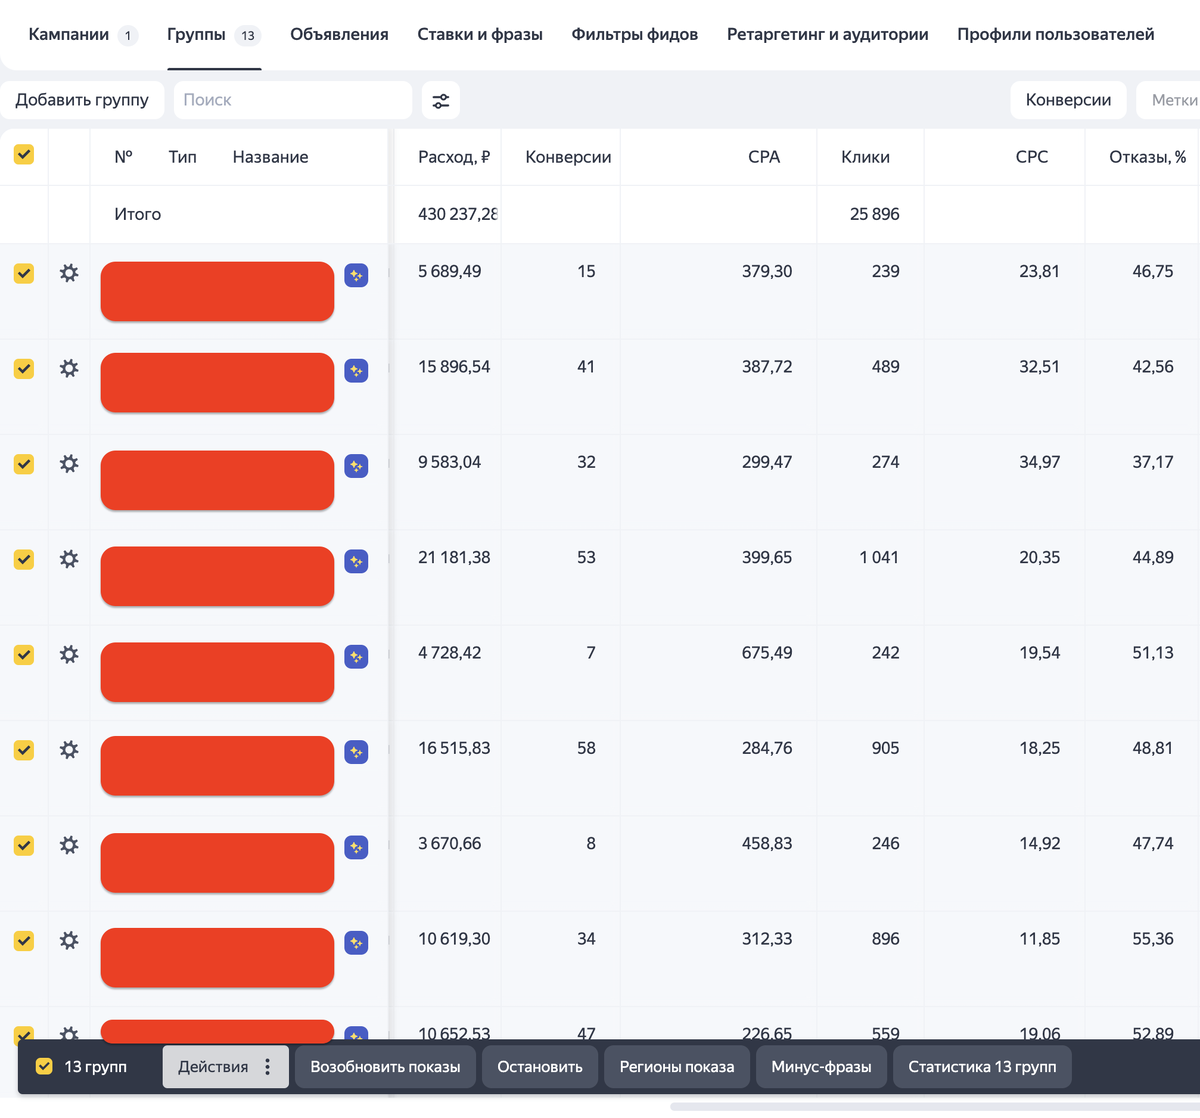Open Статистика 13 групп
Viewport: 1200px width, 1118px height.
click(982, 1067)
